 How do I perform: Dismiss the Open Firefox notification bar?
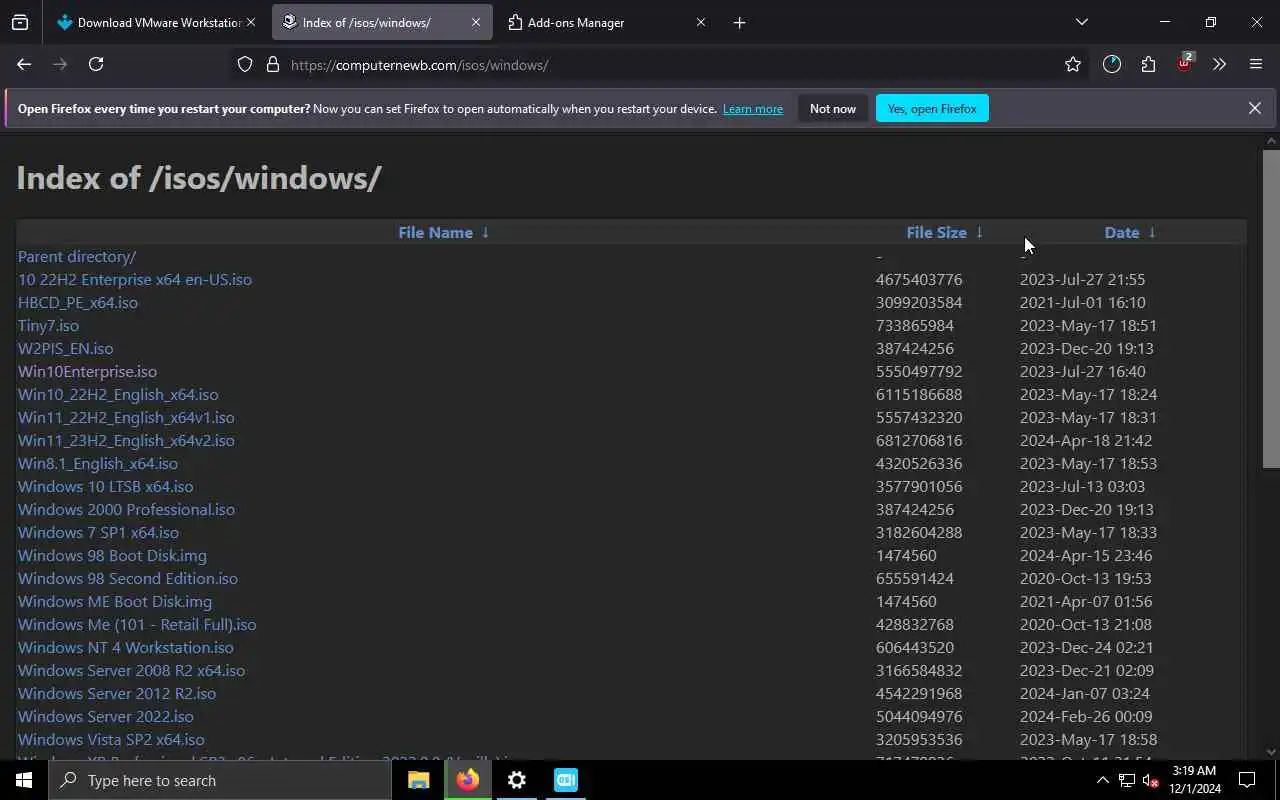(x=1254, y=108)
